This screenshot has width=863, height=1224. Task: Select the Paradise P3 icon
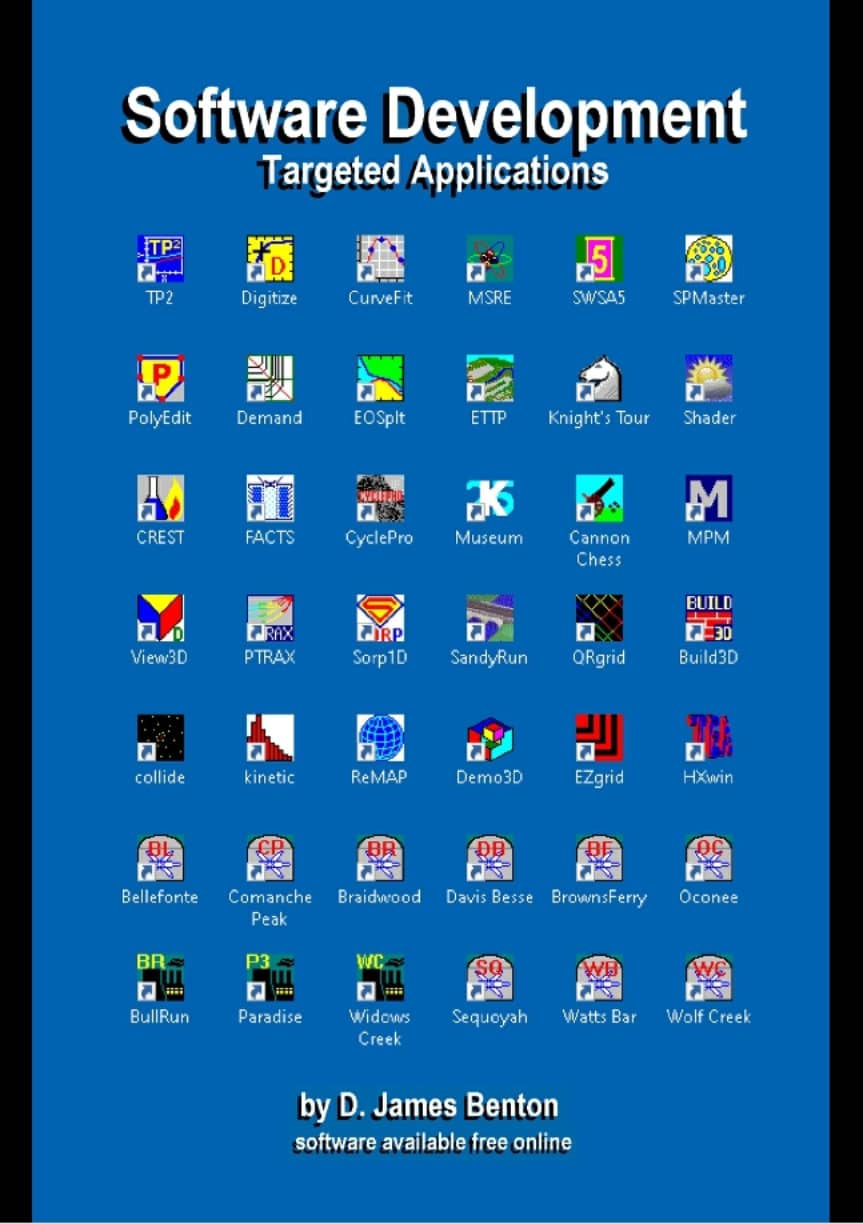click(270, 978)
